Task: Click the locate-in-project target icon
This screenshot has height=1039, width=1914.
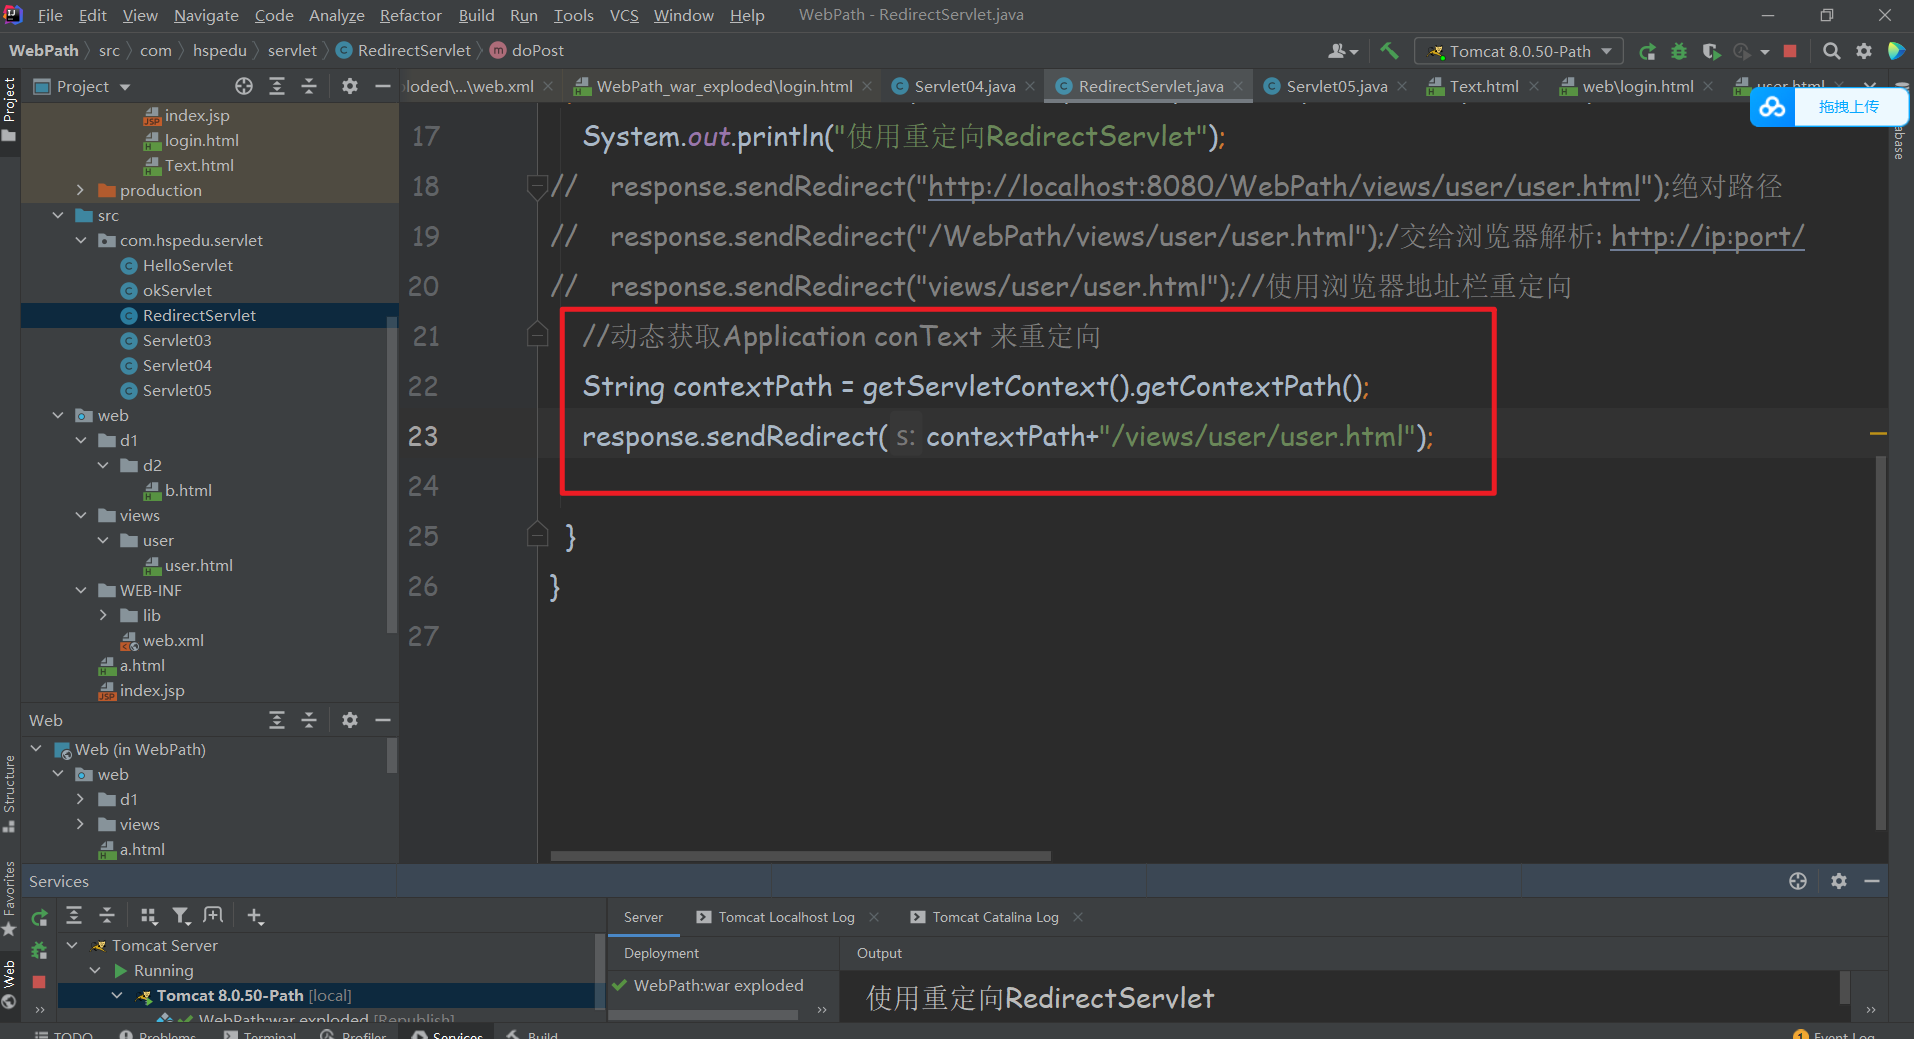Action: pyautogui.click(x=244, y=86)
